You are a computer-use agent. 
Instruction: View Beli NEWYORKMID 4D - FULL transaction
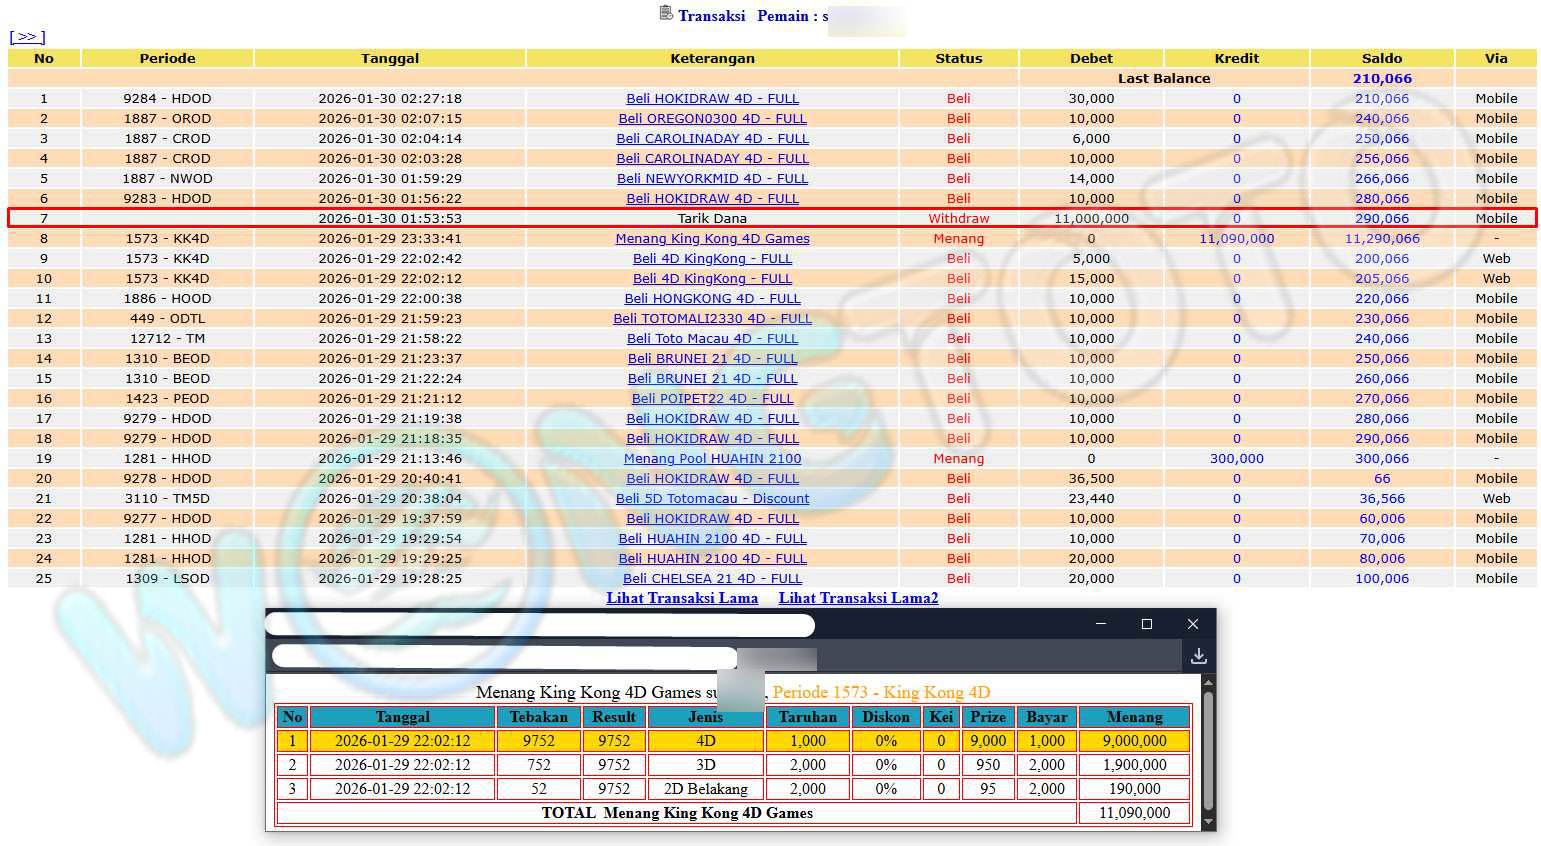[x=712, y=179]
